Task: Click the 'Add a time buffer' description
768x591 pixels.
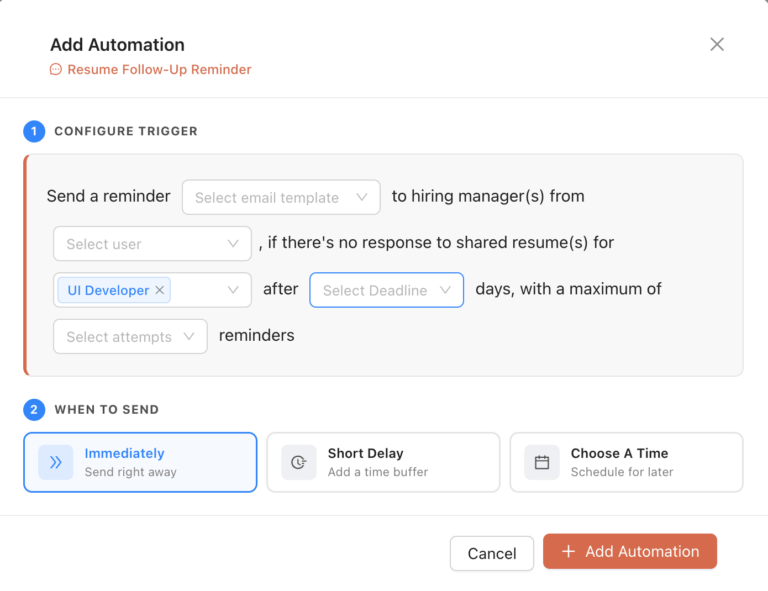Action: (x=378, y=472)
